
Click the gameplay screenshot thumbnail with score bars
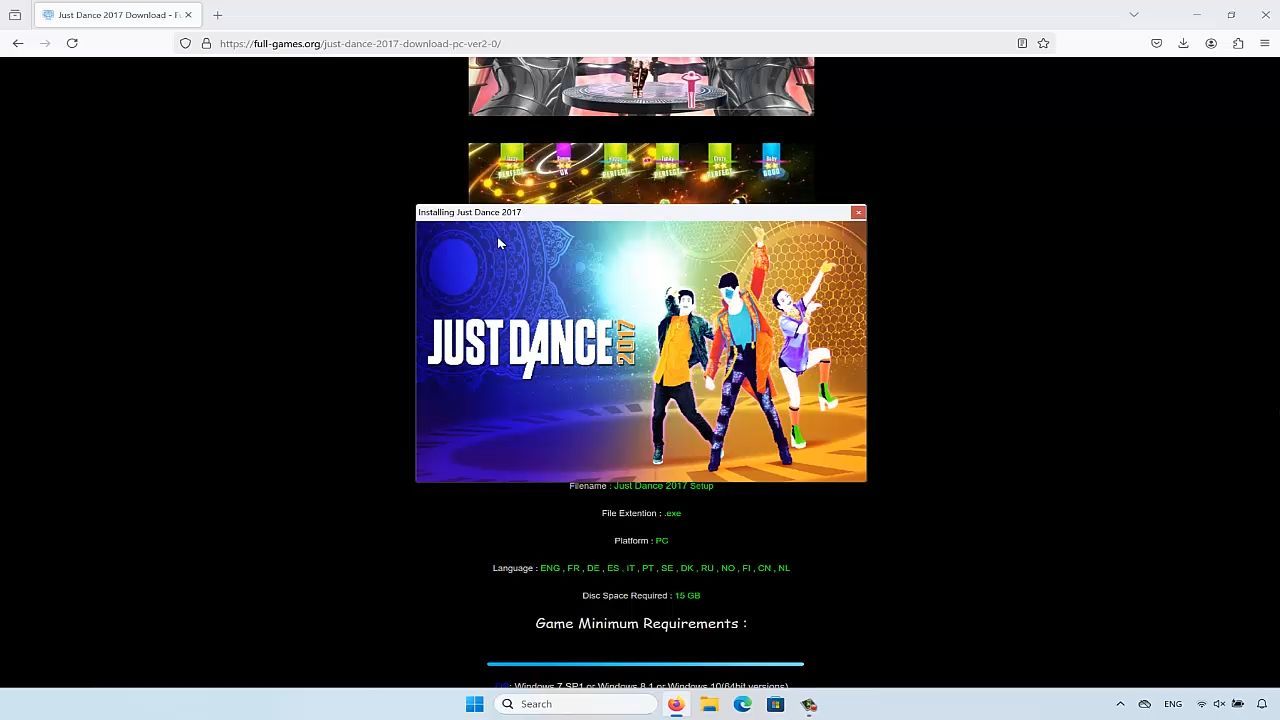click(x=641, y=173)
